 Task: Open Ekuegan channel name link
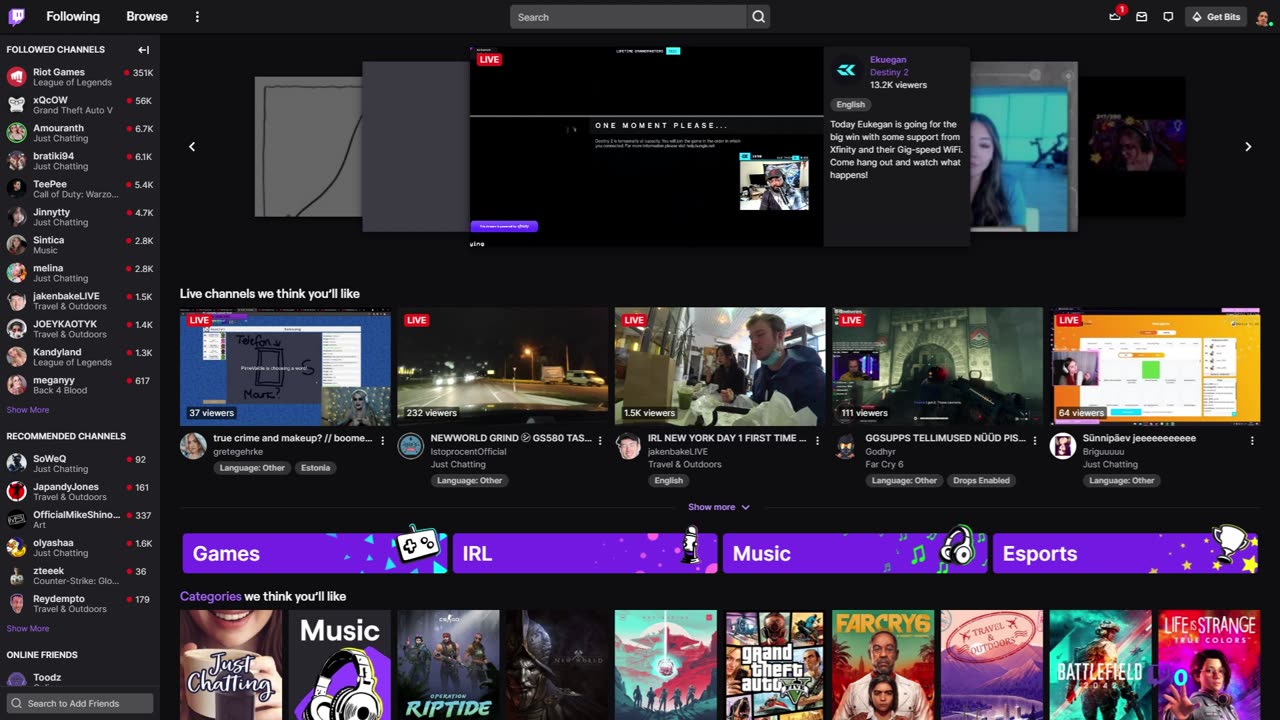[x=889, y=60]
